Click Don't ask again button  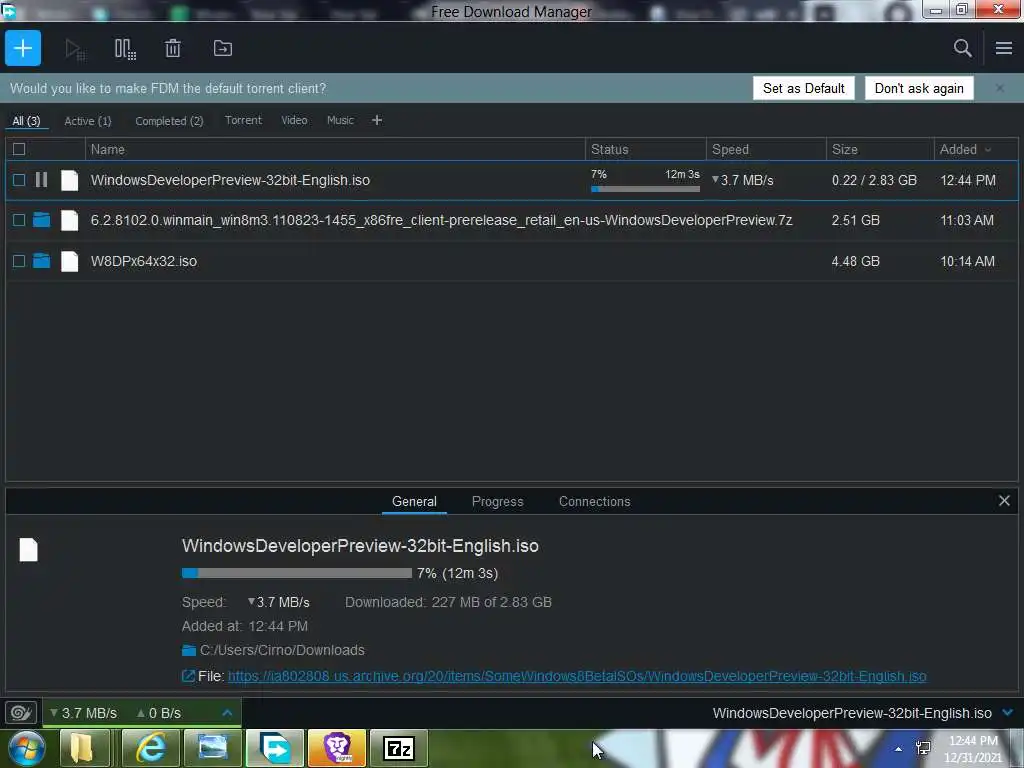[919, 88]
